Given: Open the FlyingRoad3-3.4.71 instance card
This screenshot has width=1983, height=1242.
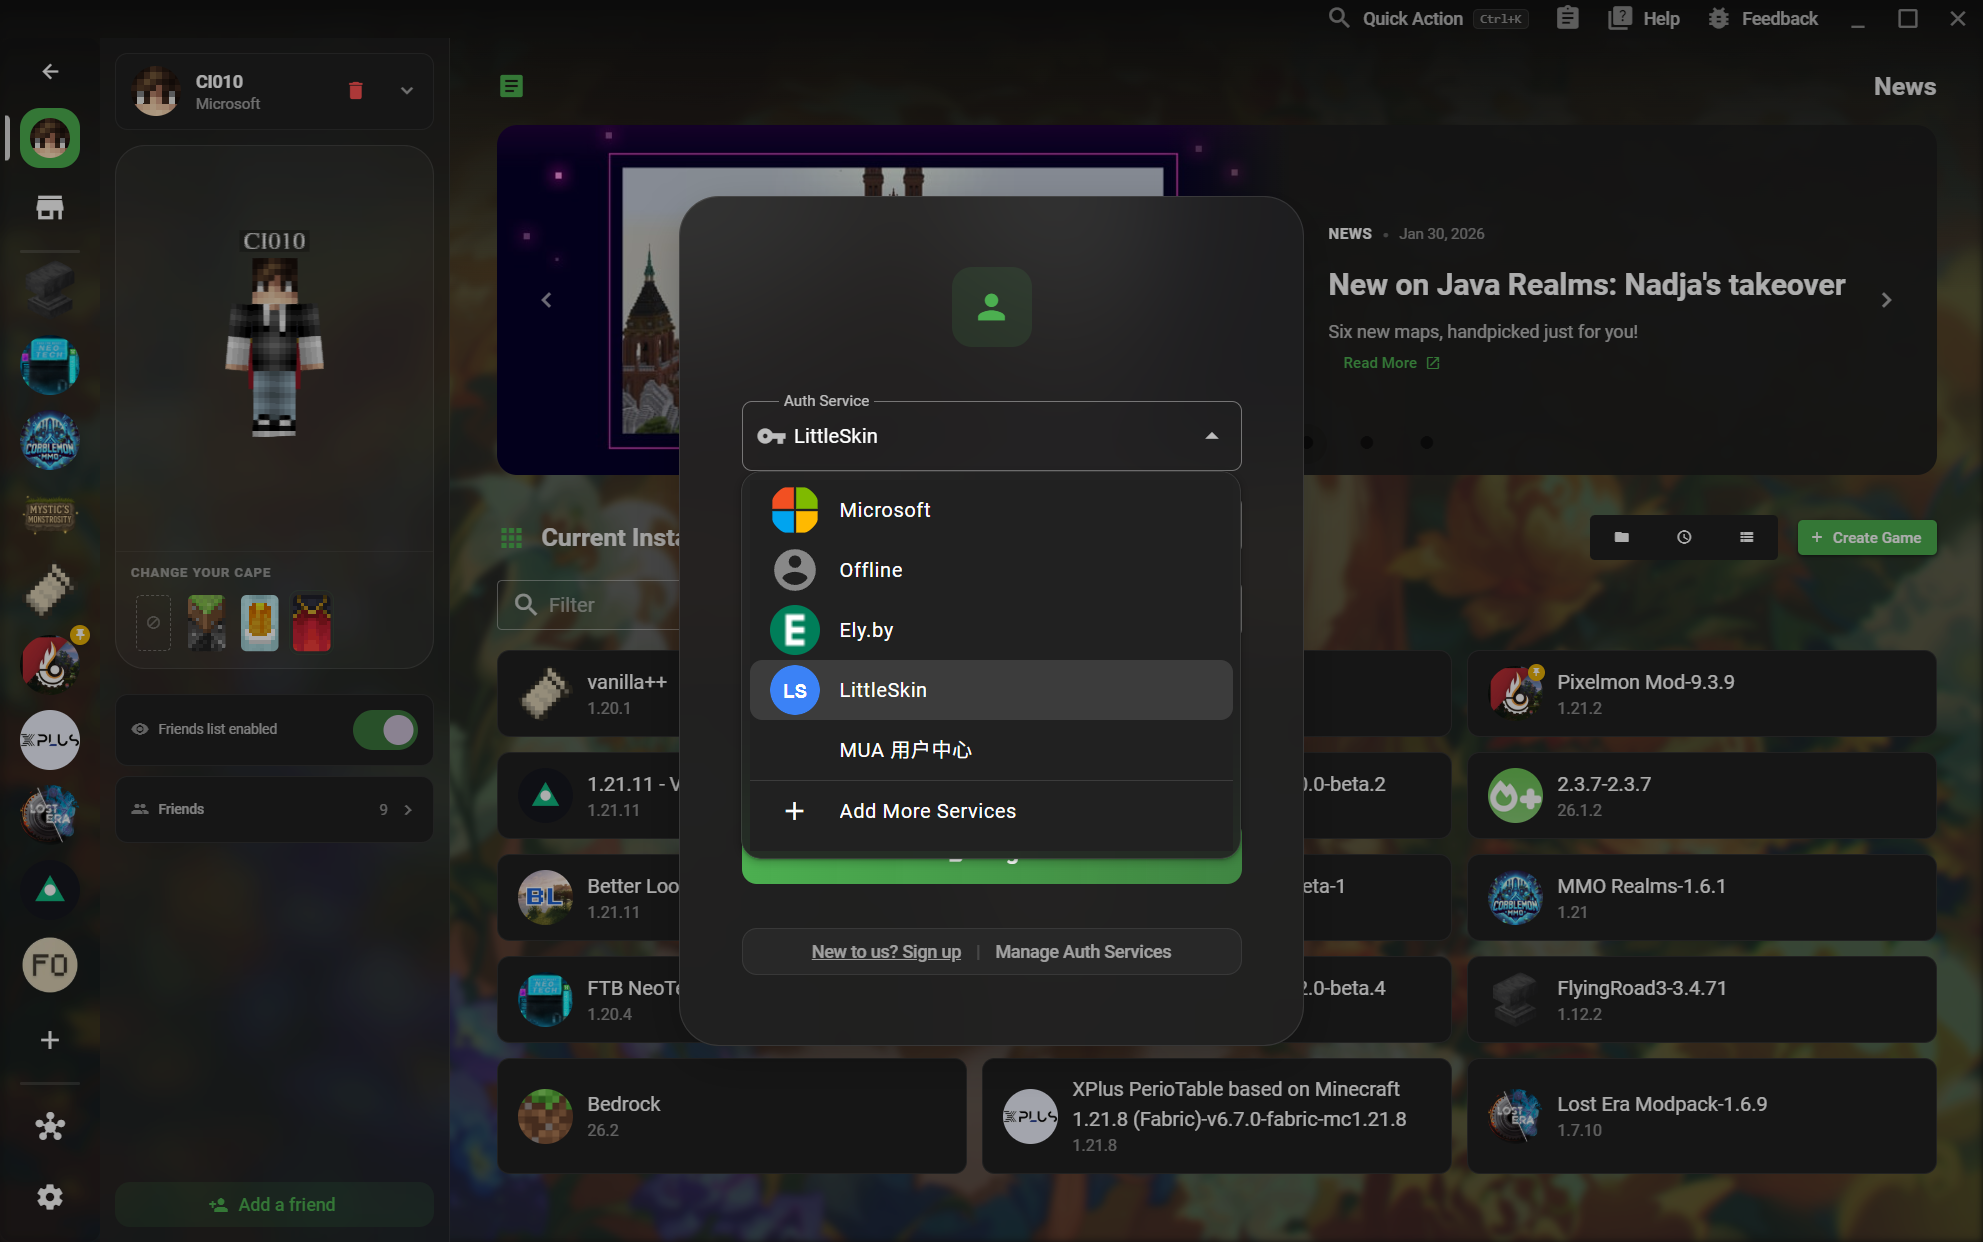Looking at the screenshot, I should (x=1701, y=1000).
